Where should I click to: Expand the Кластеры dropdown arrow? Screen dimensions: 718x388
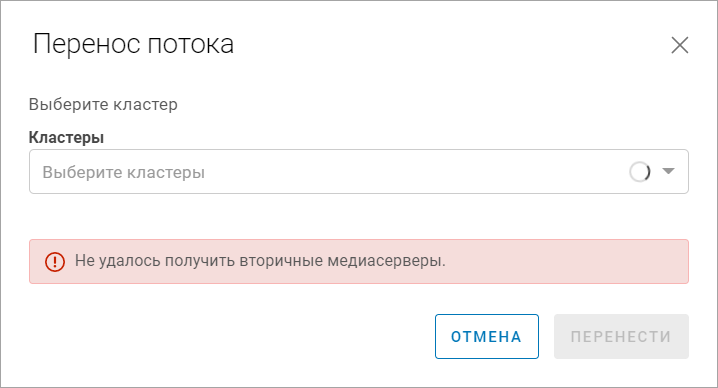(669, 171)
